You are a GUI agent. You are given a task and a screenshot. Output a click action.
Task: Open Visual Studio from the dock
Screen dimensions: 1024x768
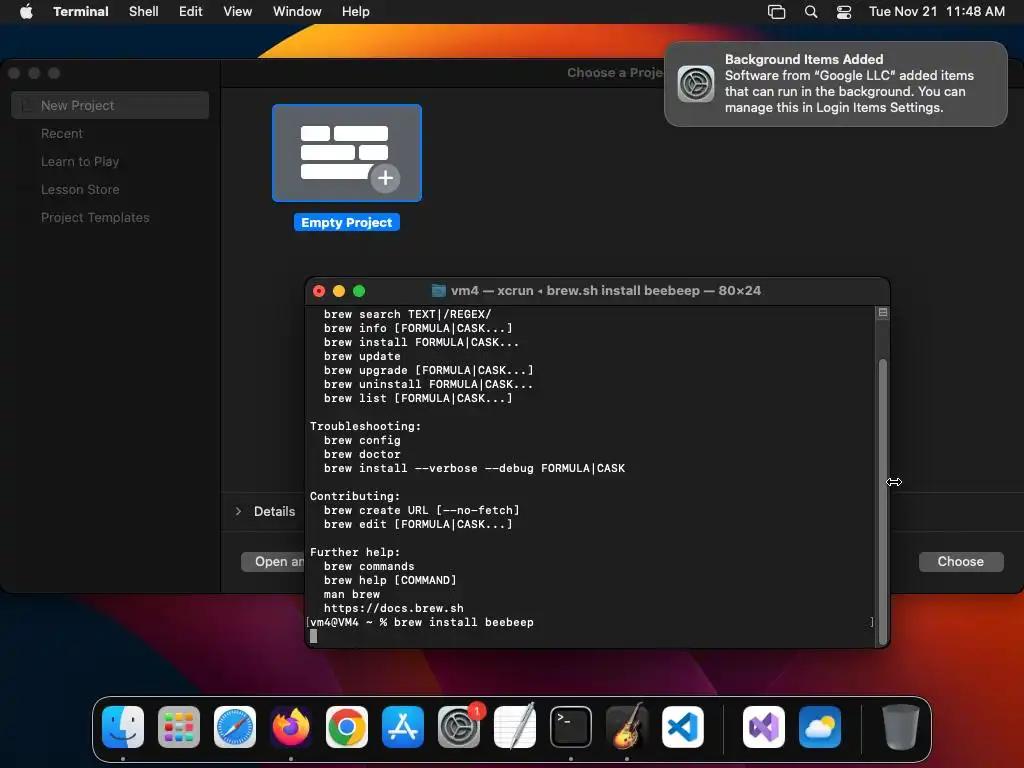pyautogui.click(x=764, y=726)
